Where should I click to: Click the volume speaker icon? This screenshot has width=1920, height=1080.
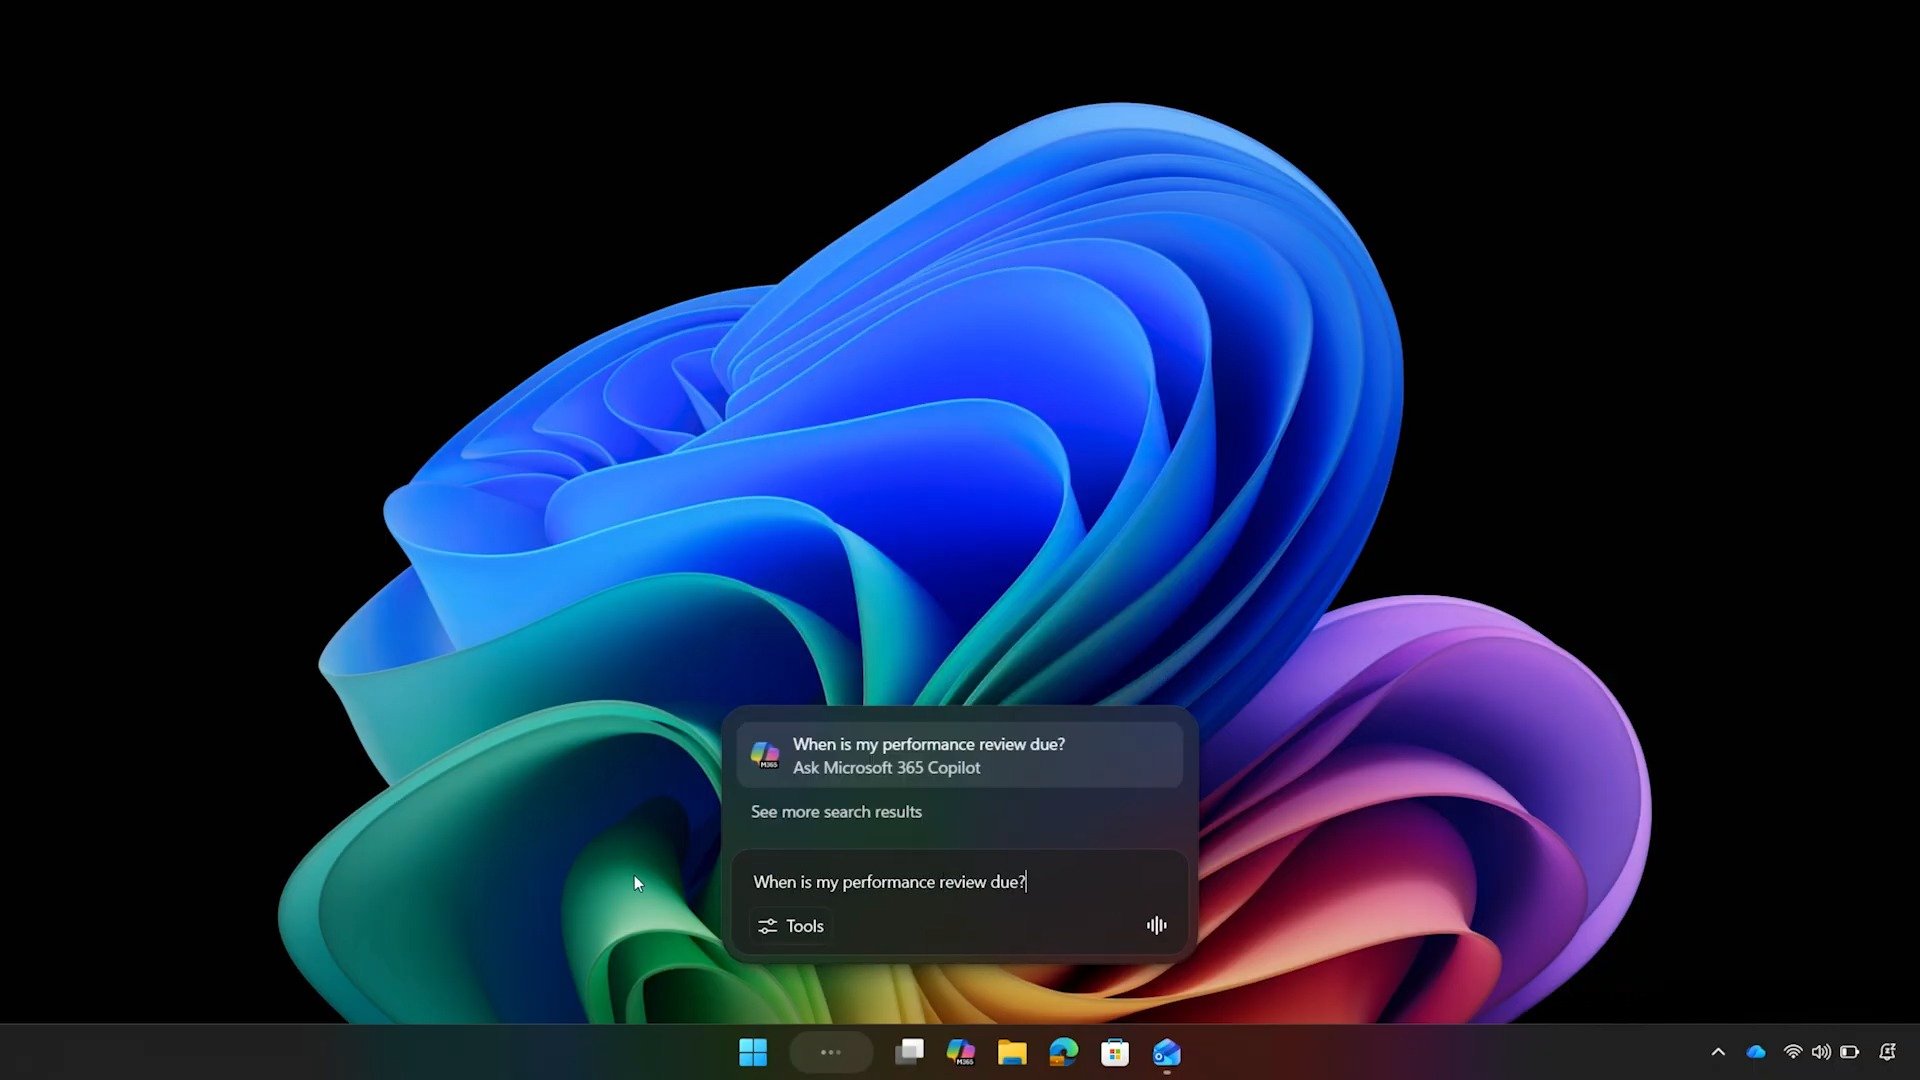(1821, 1052)
